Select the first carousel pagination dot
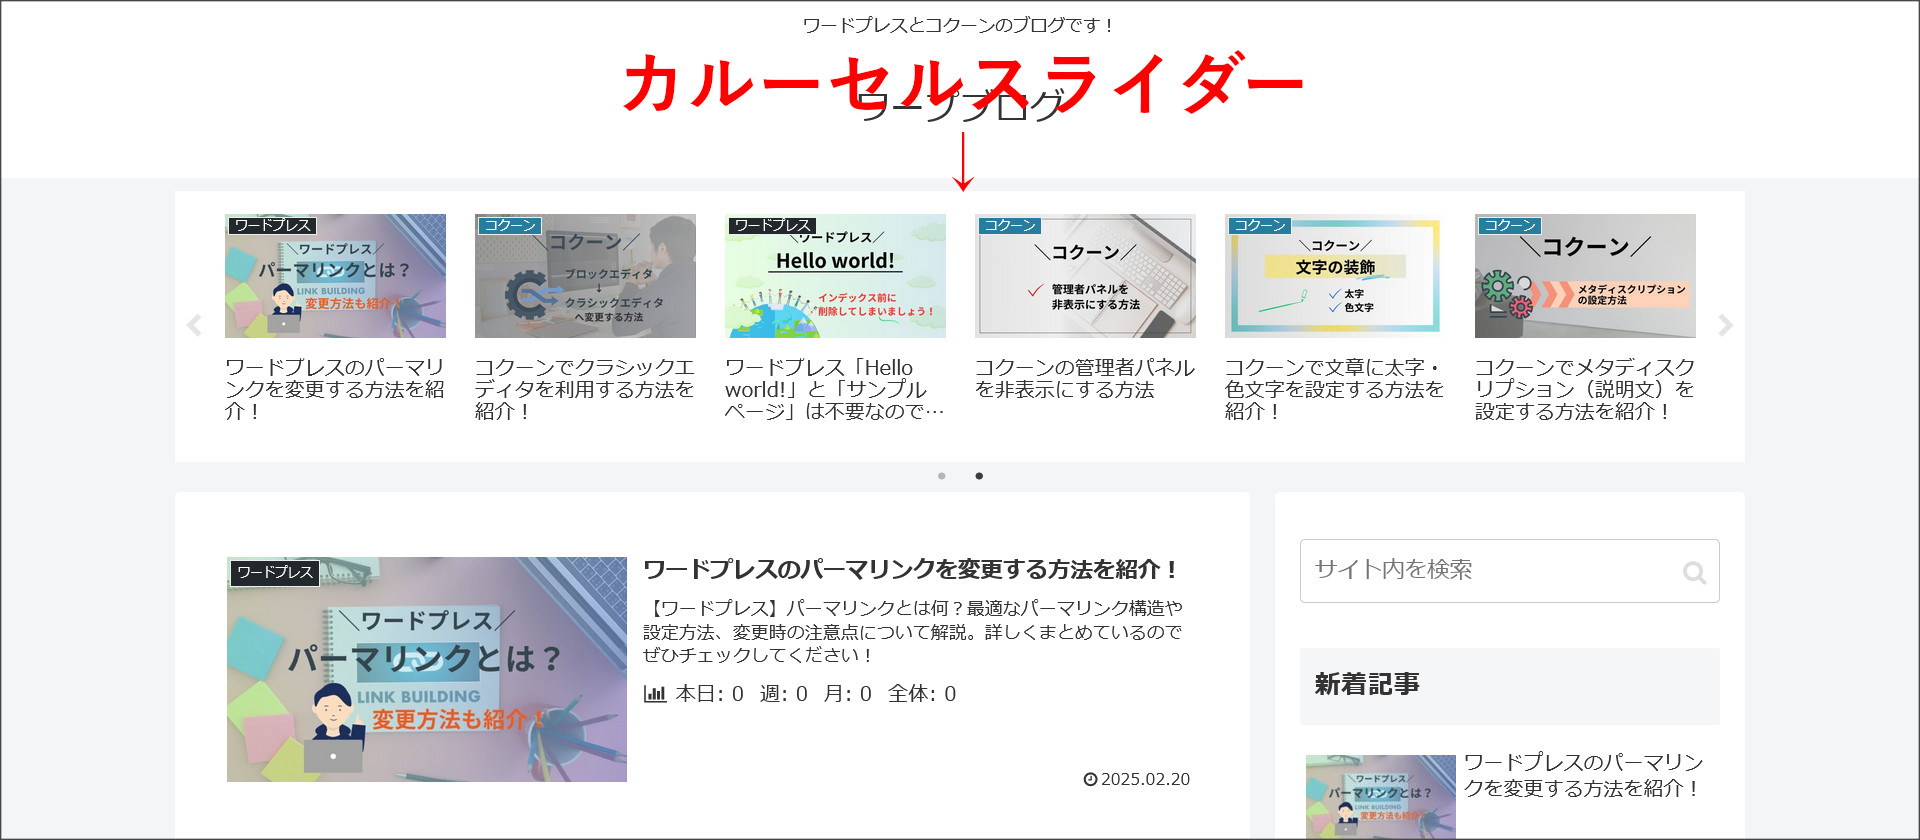This screenshot has width=1920, height=840. pos(942,476)
